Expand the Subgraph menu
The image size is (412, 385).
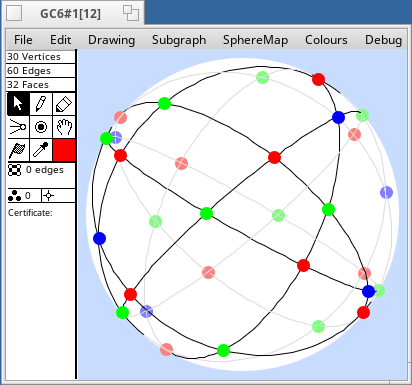(x=179, y=40)
